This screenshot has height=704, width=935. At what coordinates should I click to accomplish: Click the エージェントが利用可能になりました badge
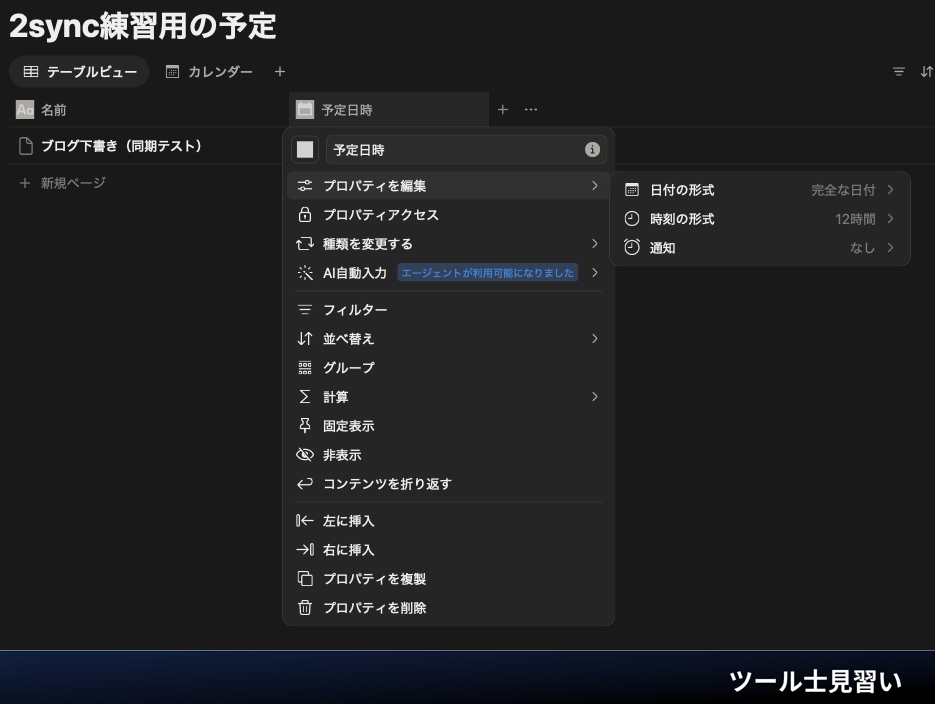[x=487, y=273]
